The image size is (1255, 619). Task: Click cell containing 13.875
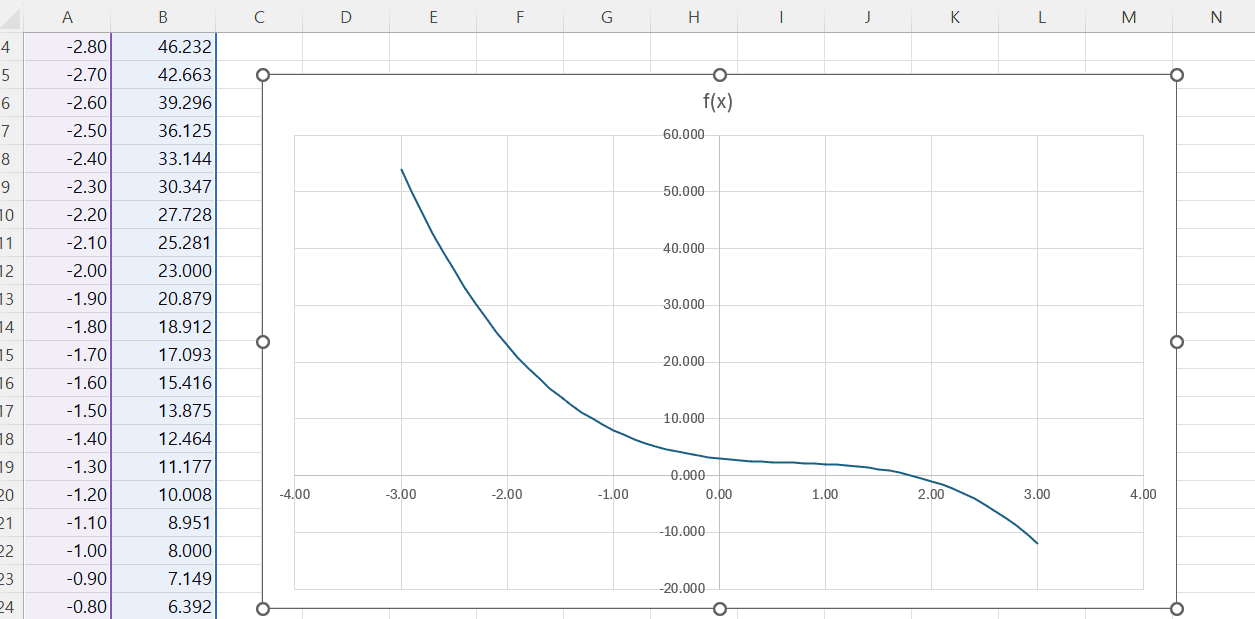pyautogui.click(x=164, y=411)
